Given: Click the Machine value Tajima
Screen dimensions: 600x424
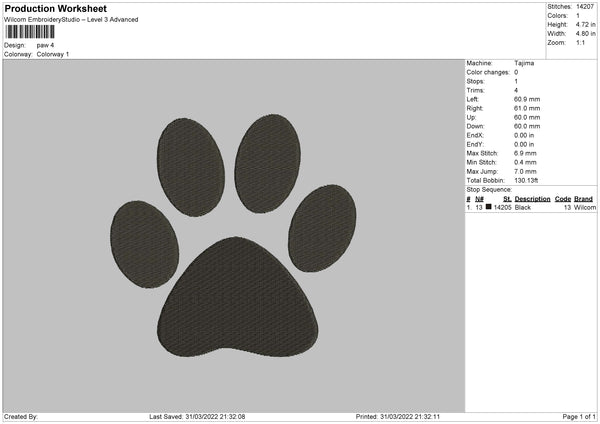Looking at the screenshot, I should pyautogui.click(x=523, y=62).
